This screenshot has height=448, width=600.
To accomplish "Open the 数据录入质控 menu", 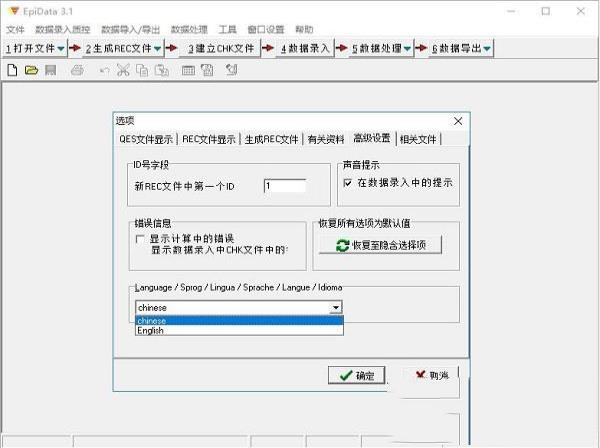I will (x=63, y=29).
